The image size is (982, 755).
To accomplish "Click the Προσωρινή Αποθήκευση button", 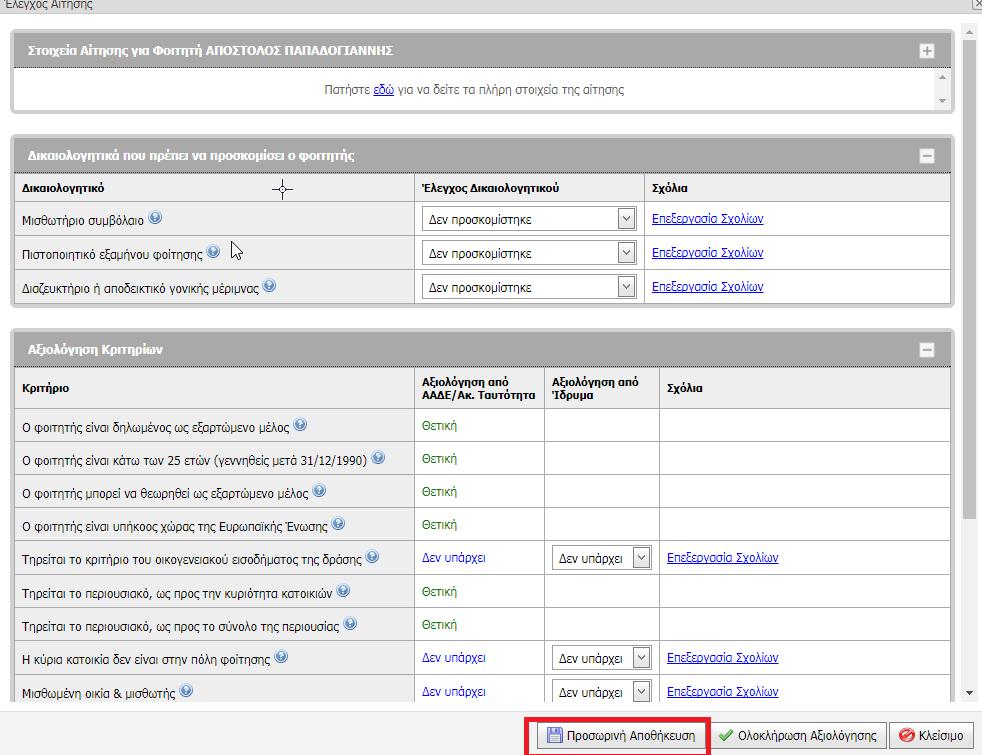I will (621, 736).
